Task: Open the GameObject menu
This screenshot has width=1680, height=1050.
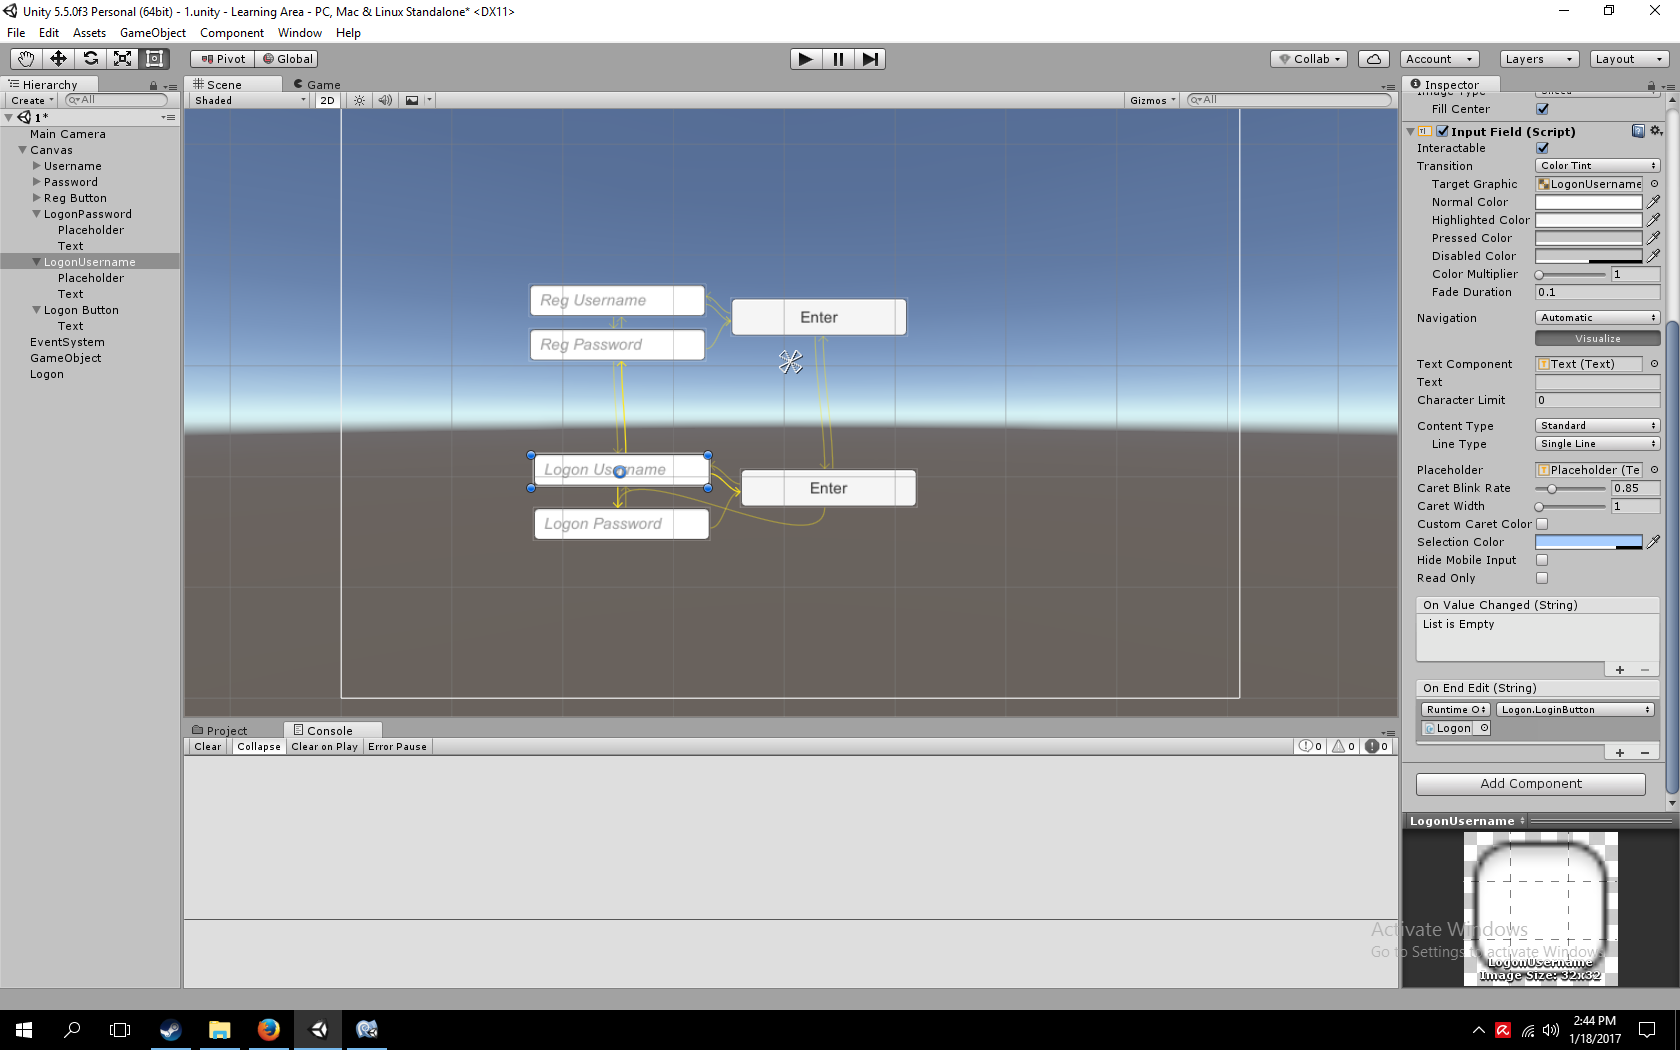Action: tap(153, 33)
